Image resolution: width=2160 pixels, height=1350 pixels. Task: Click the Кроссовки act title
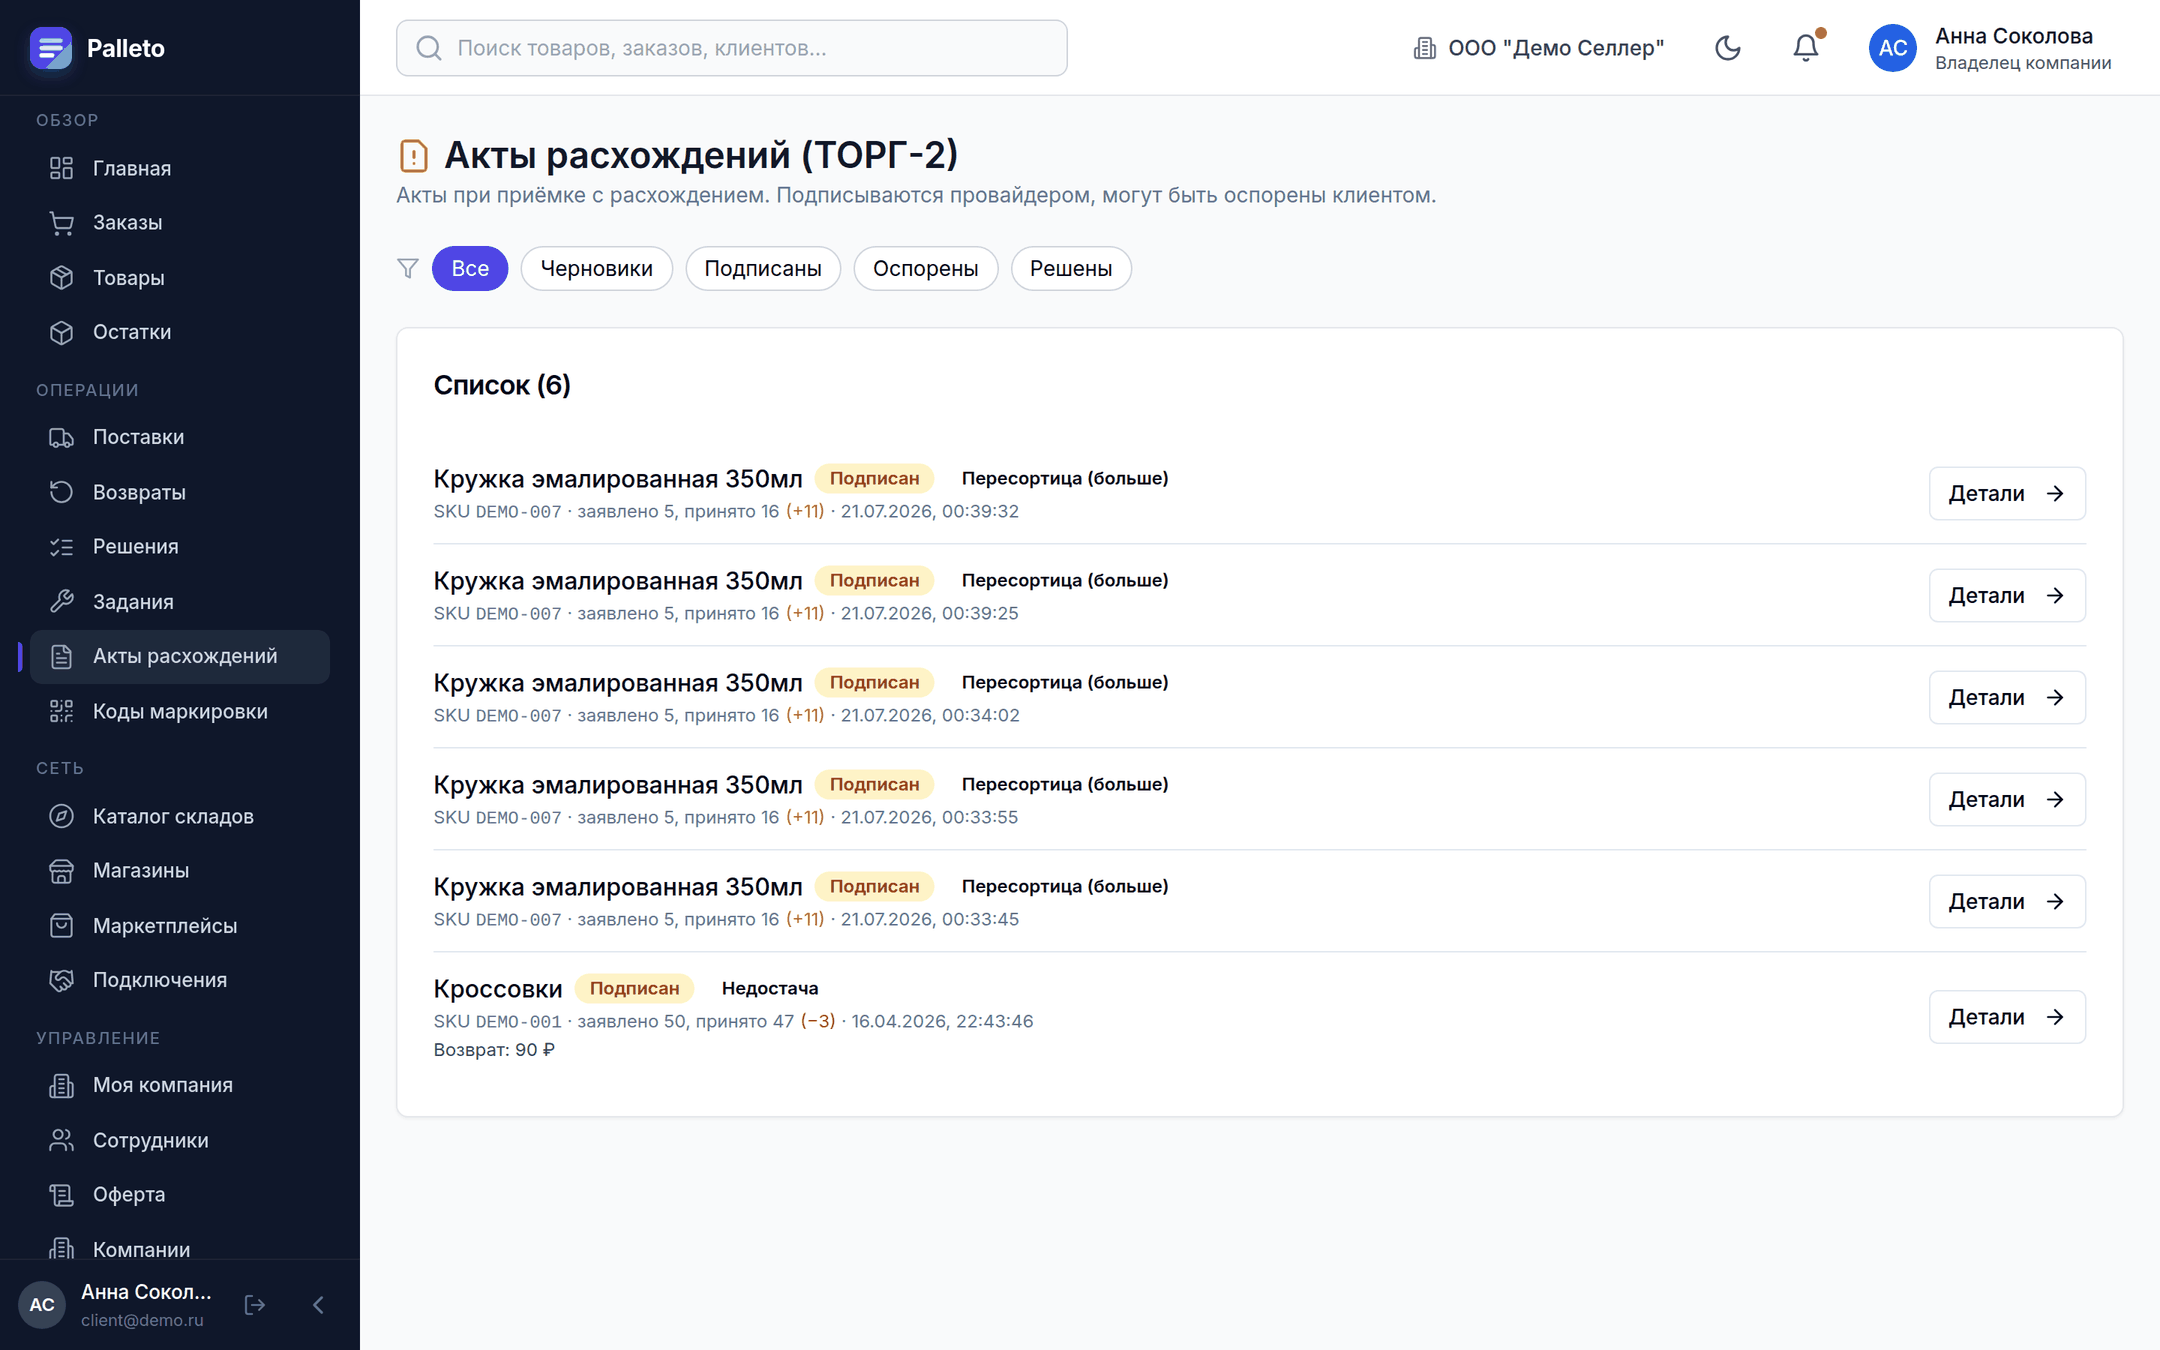coord(498,989)
